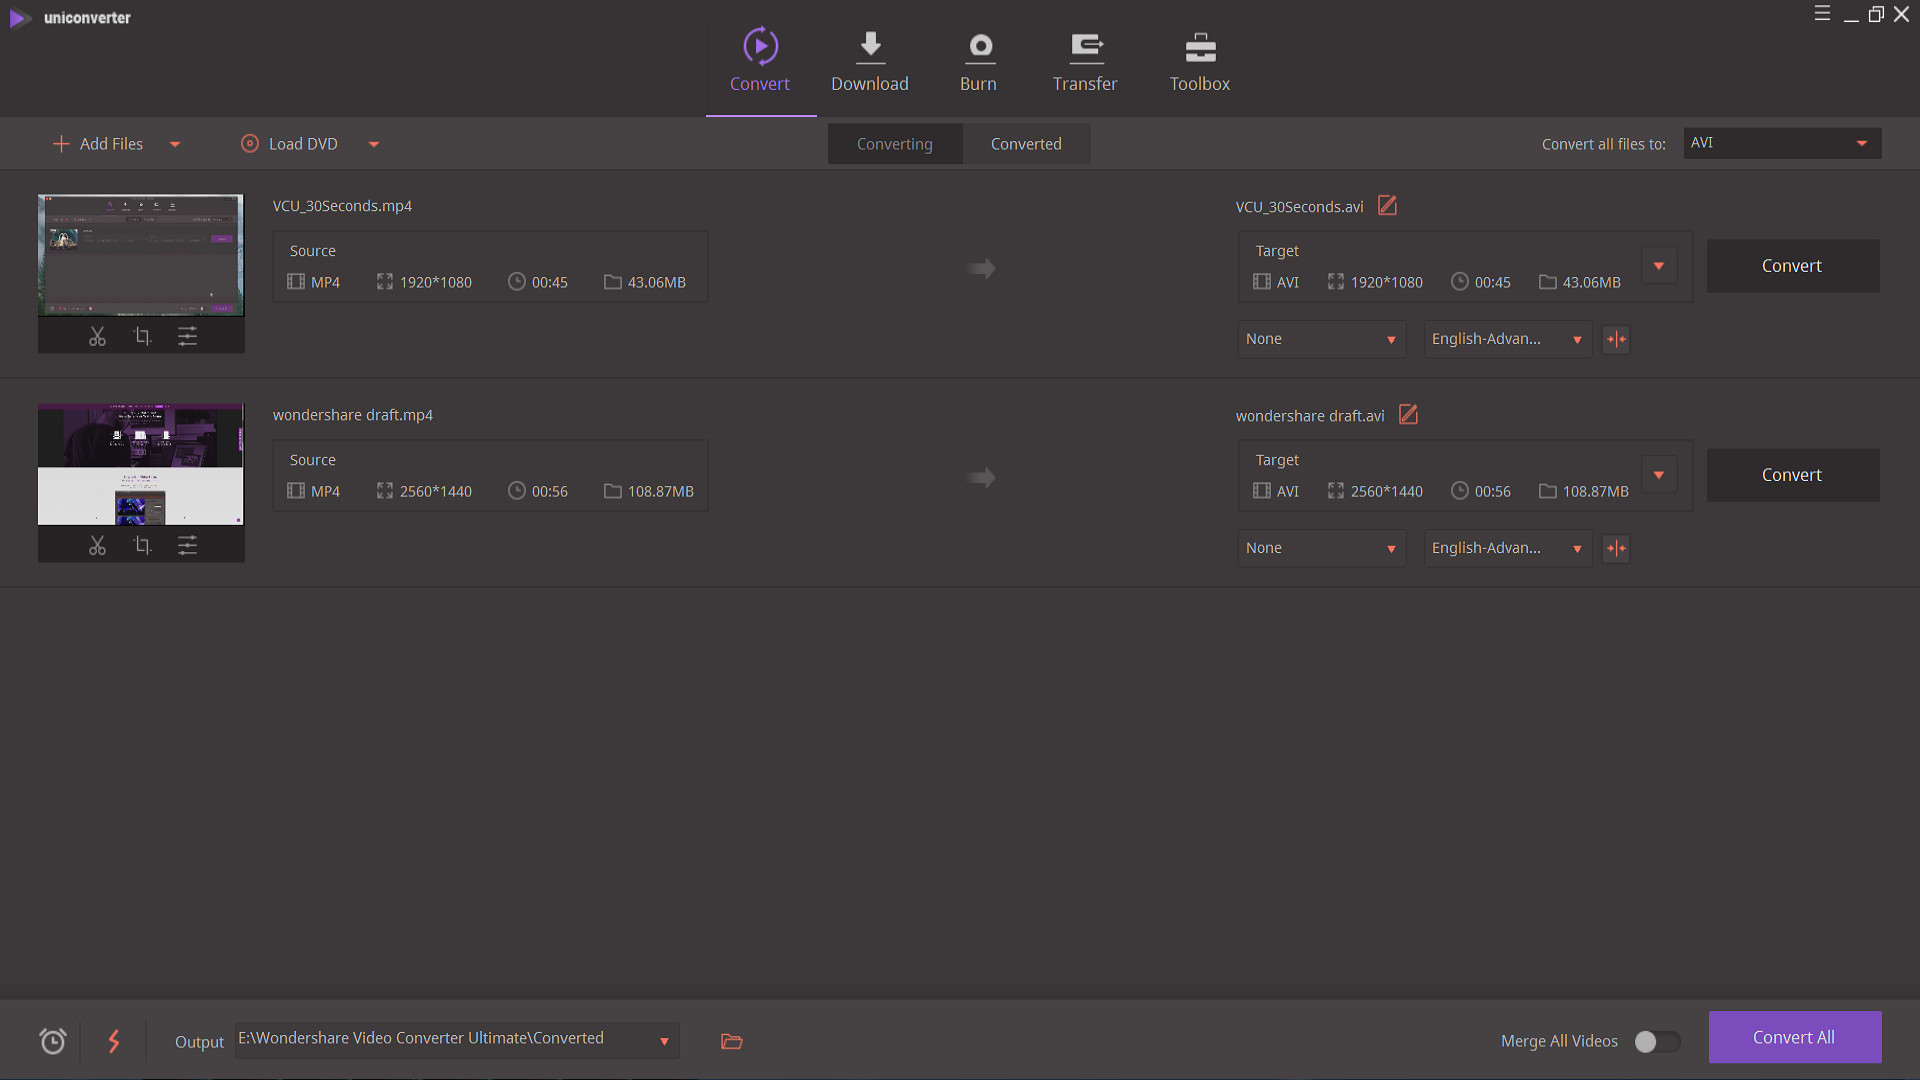Open target format dropdown for wondershare draft.avi
The image size is (1920, 1080).
1659,475
